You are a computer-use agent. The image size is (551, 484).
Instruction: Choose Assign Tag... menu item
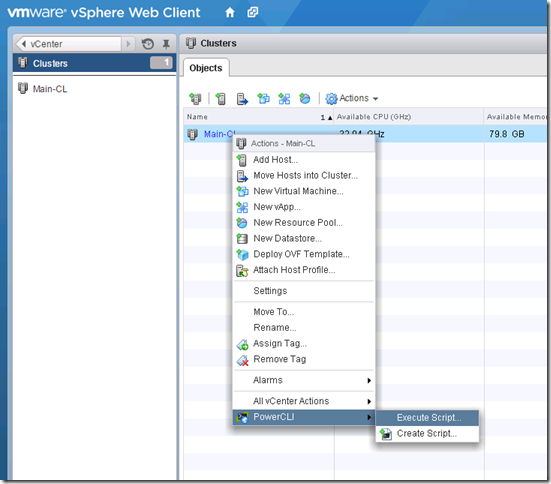click(x=304, y=343)
